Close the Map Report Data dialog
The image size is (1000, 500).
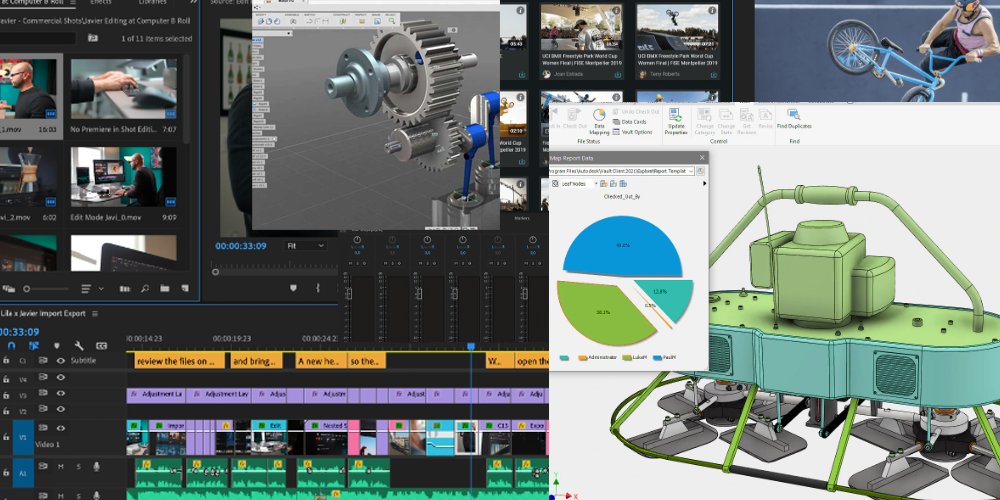point(701,158)
